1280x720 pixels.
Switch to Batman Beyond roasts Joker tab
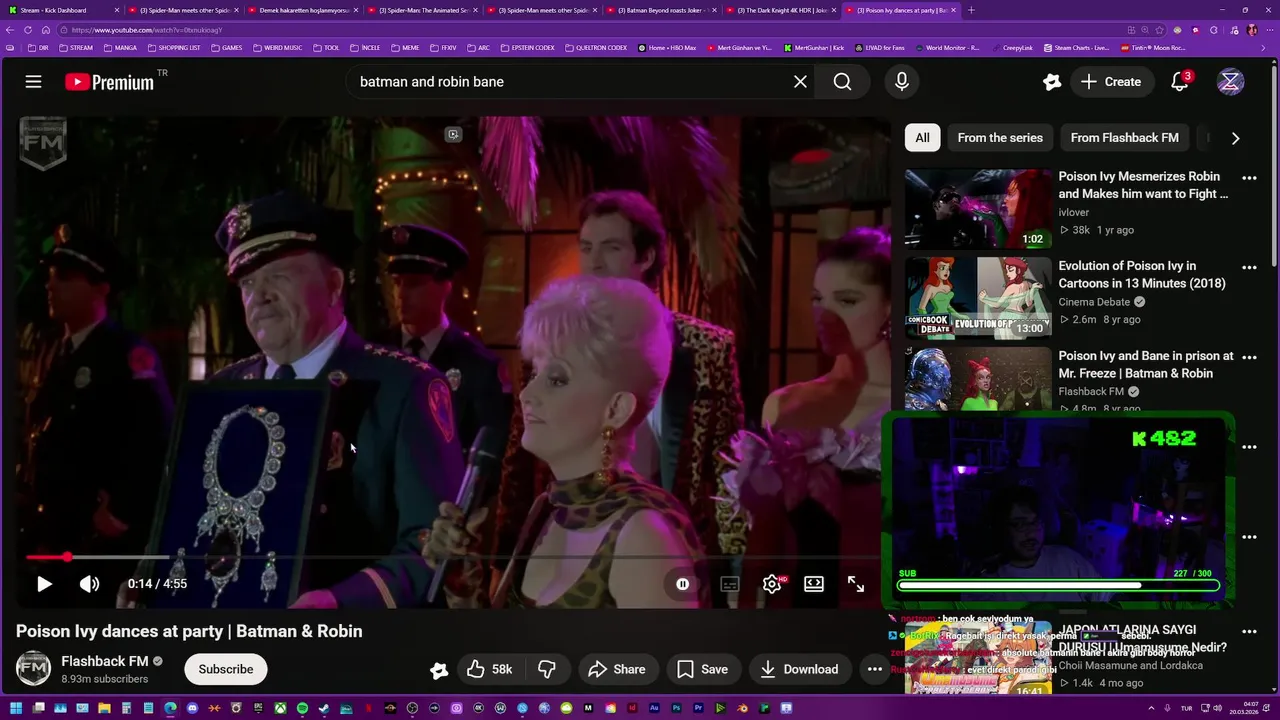662,10
